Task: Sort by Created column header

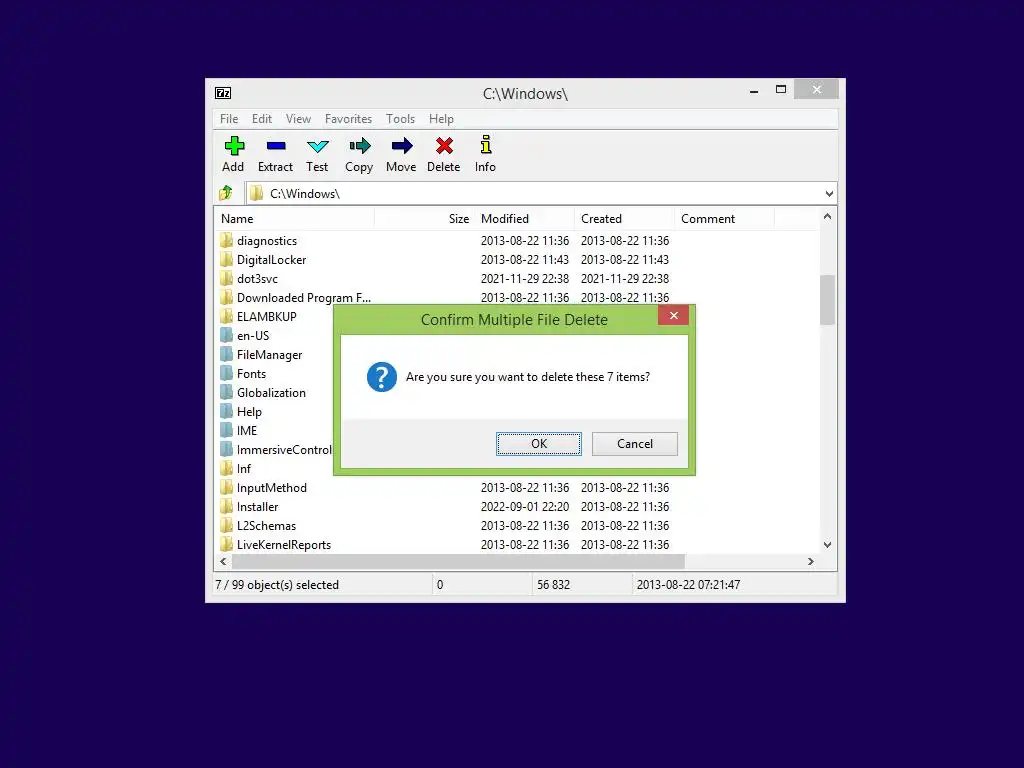Action: click(624, 219)
